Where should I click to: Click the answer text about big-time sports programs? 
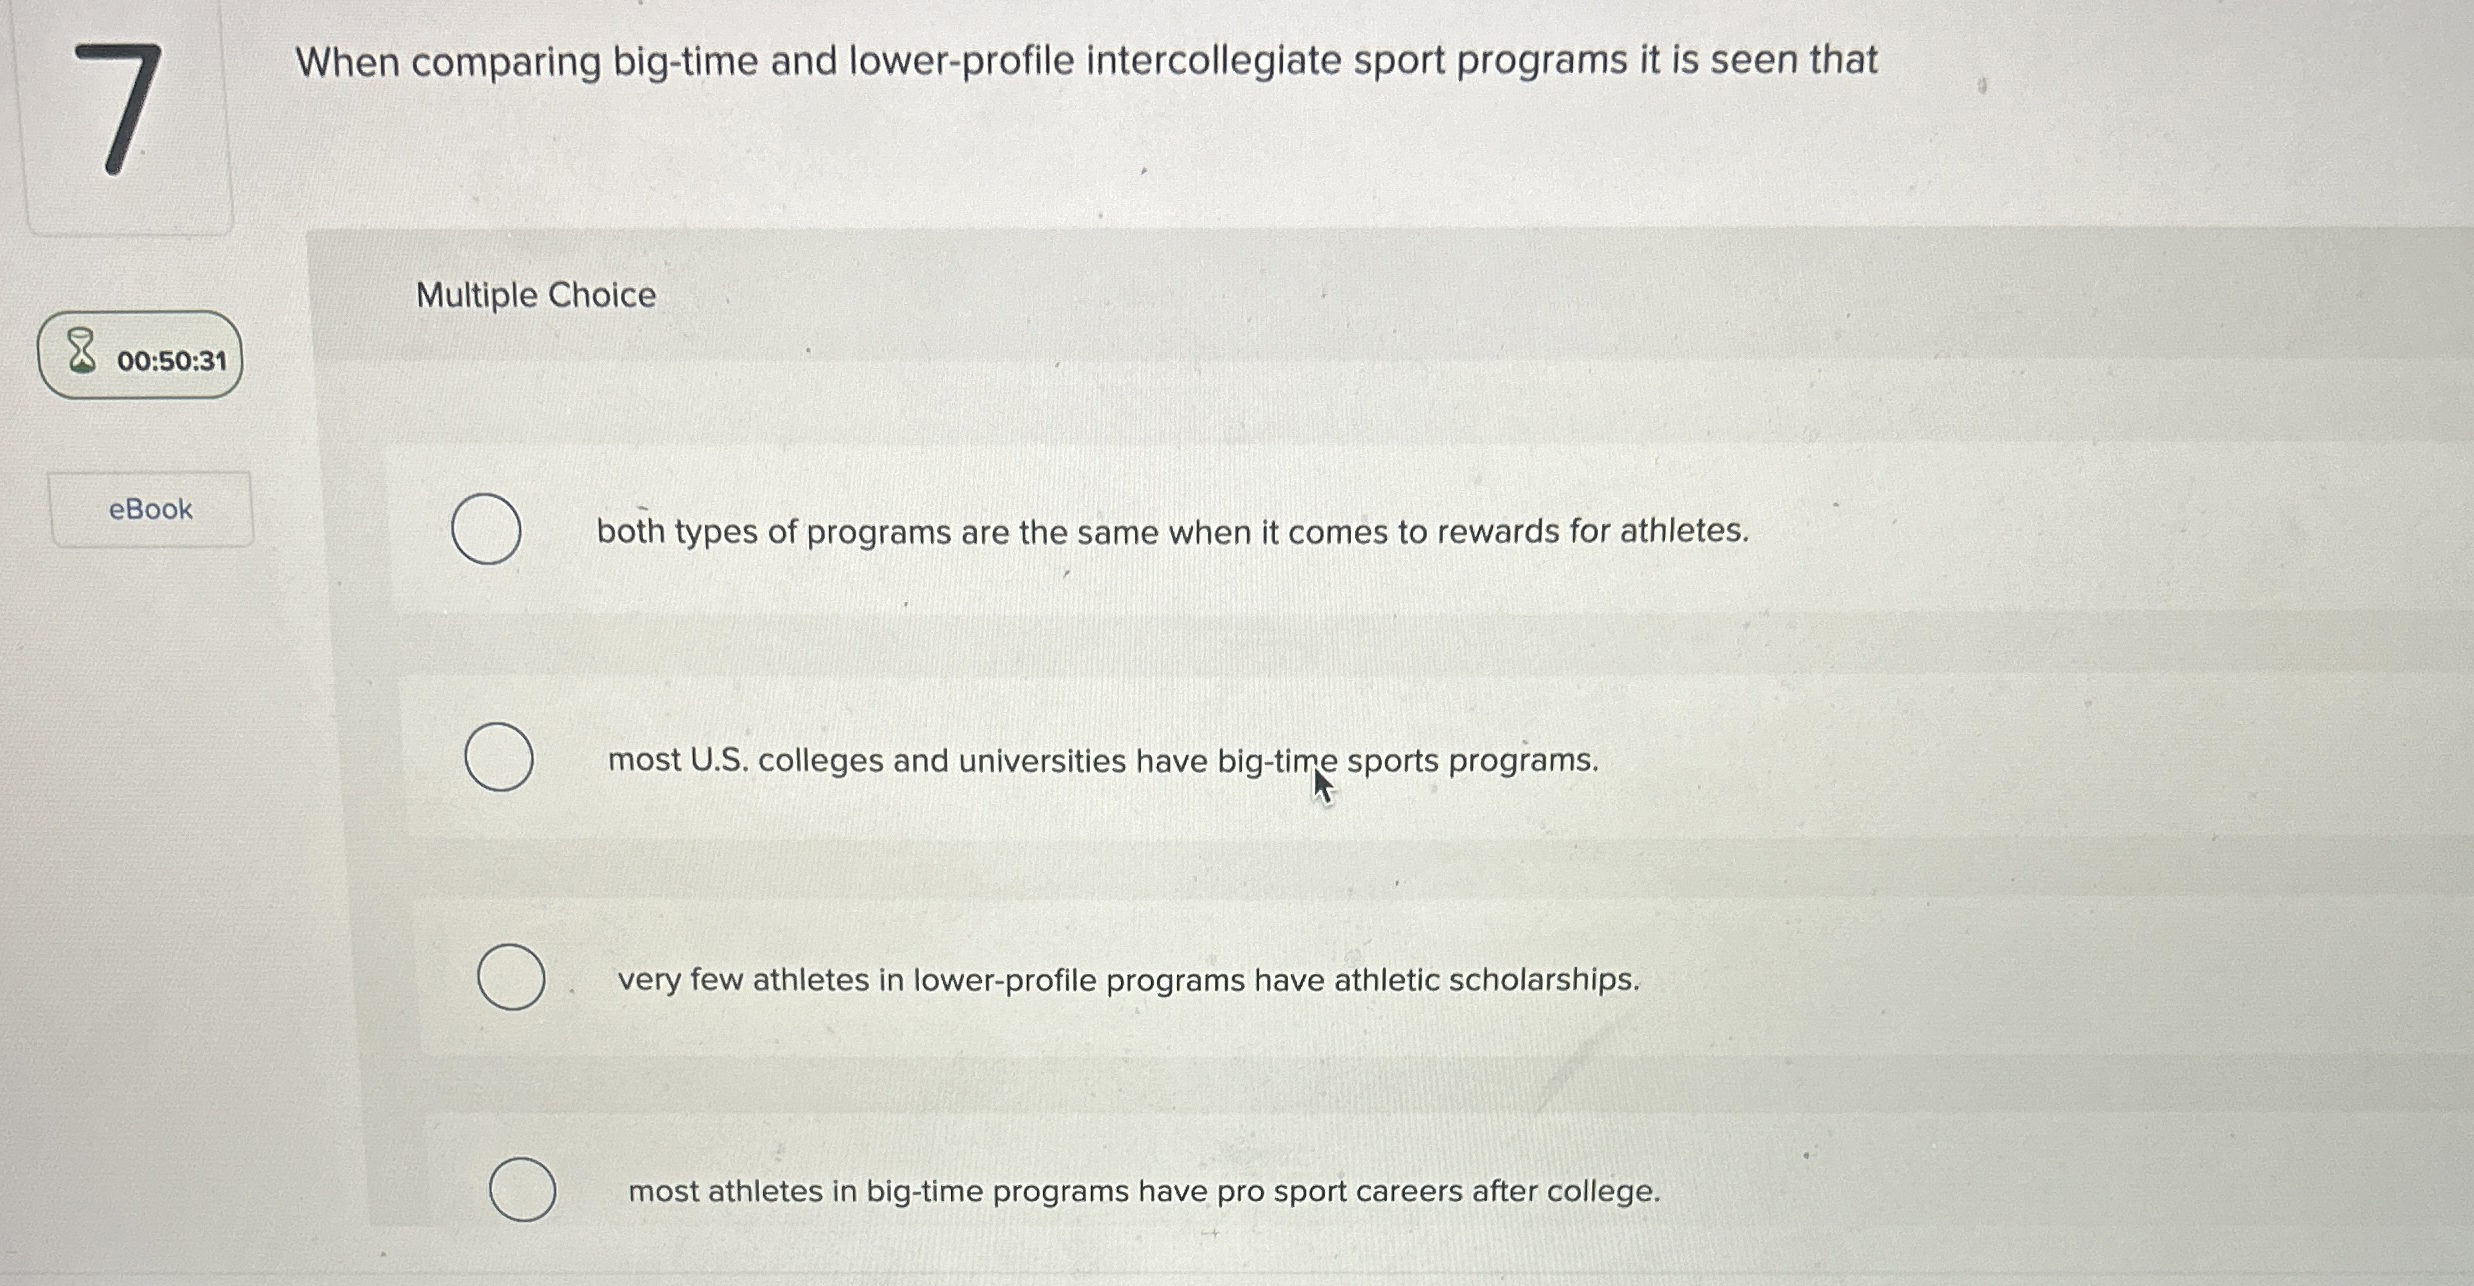(1102, 761)
